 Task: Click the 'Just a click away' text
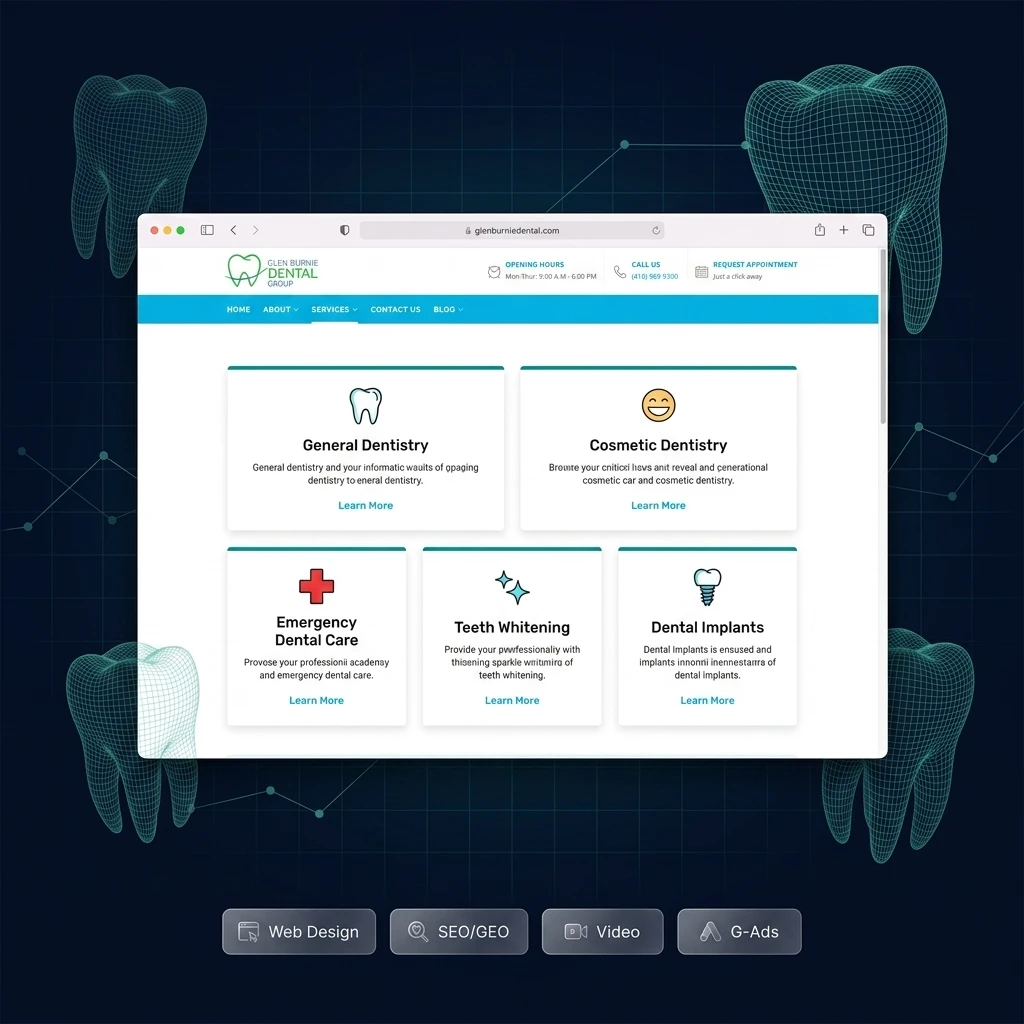737,277
